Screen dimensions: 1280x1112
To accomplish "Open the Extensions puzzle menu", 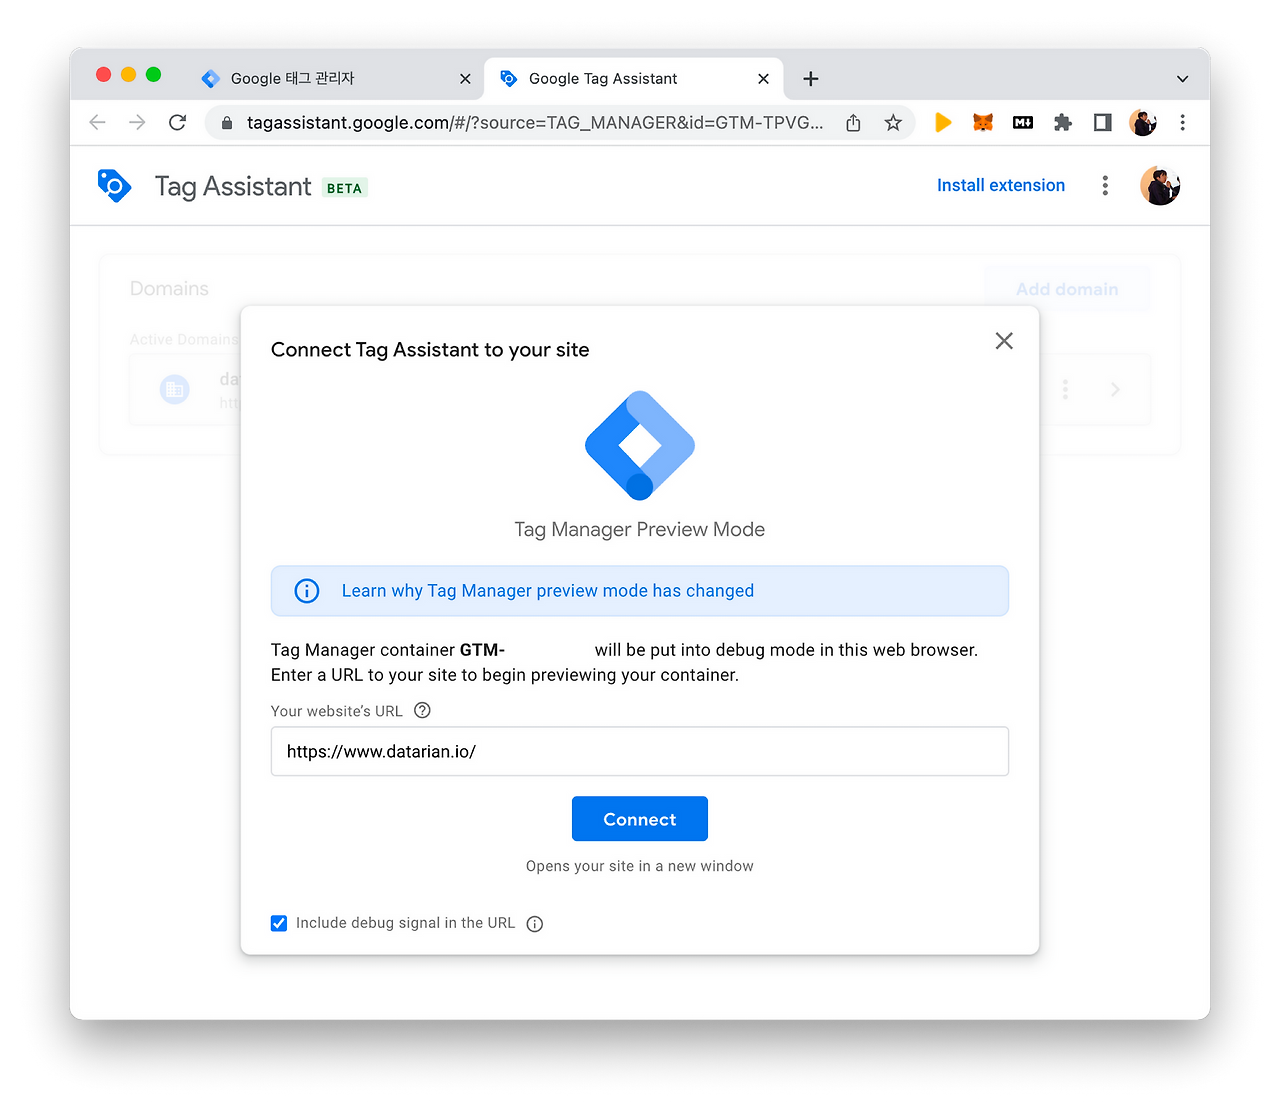I will pos(1063,122).
